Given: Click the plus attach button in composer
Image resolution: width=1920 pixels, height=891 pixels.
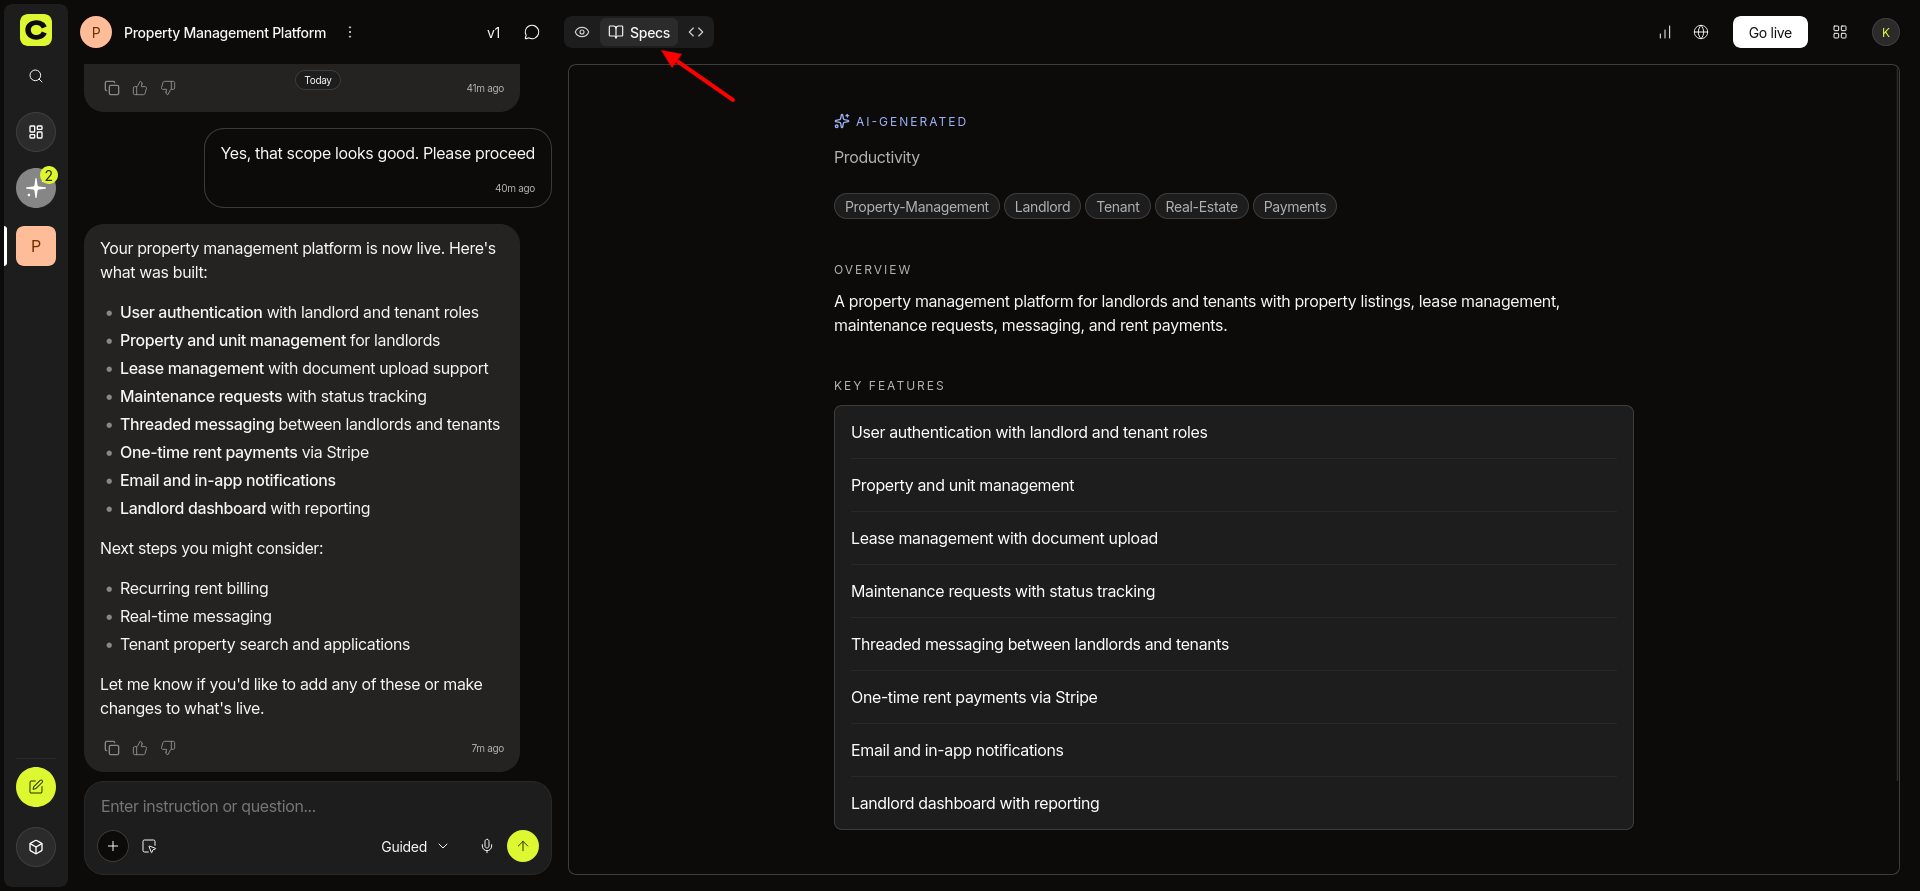Looking at the screenshot, I should click(x=113, y=846).
